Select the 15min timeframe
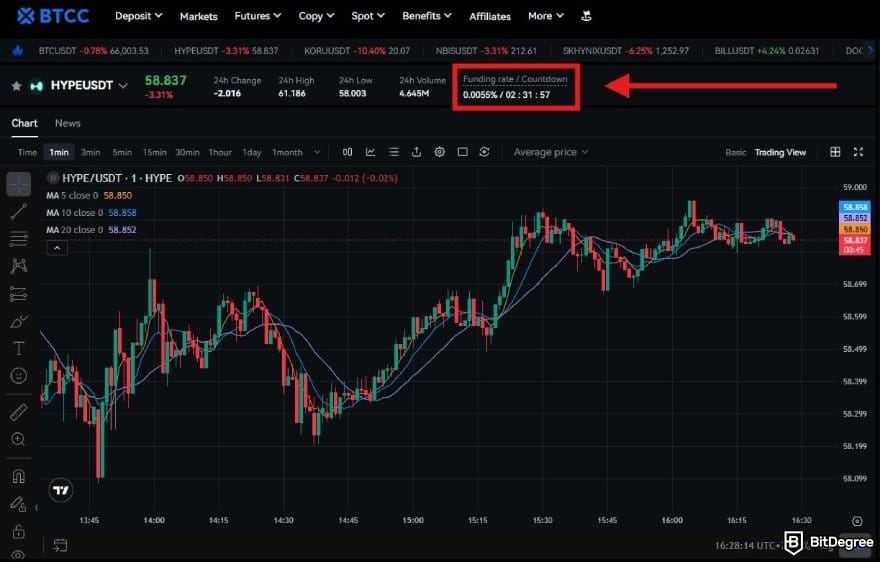Screen dimensions: 880x562 coord(154,152)
